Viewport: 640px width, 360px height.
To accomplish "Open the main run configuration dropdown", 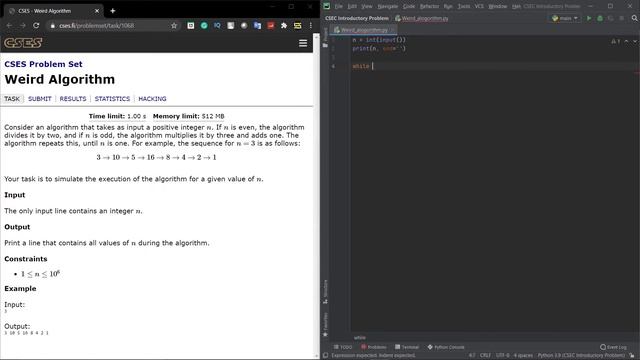I will [565, 18].
